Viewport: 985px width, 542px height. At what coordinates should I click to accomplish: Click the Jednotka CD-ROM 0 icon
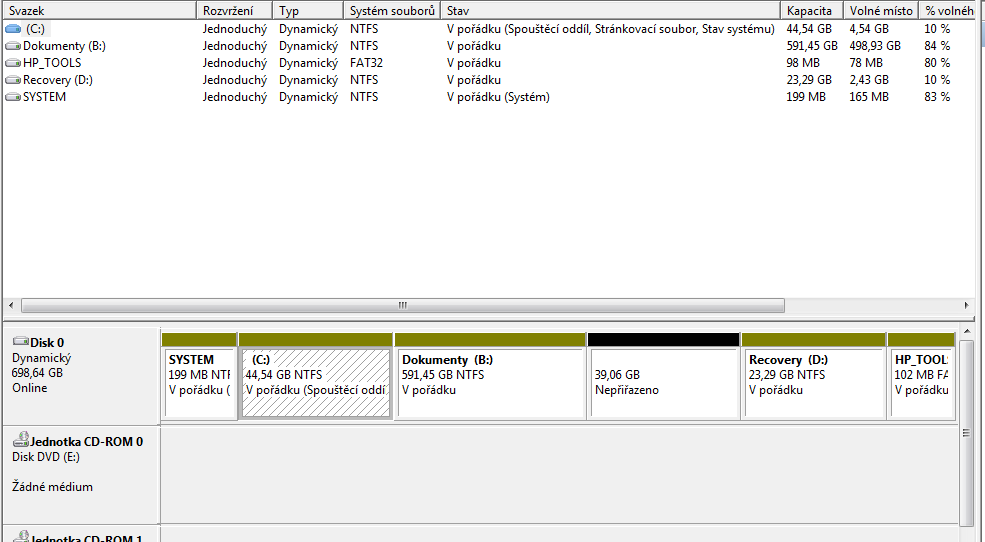pyautogui.click(x=21, y=440)
